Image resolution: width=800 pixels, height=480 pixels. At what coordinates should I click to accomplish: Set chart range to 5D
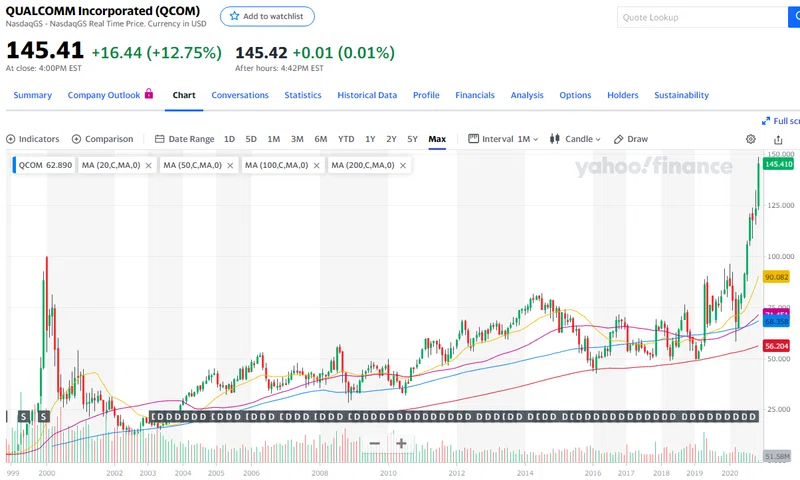click(251, 139)
